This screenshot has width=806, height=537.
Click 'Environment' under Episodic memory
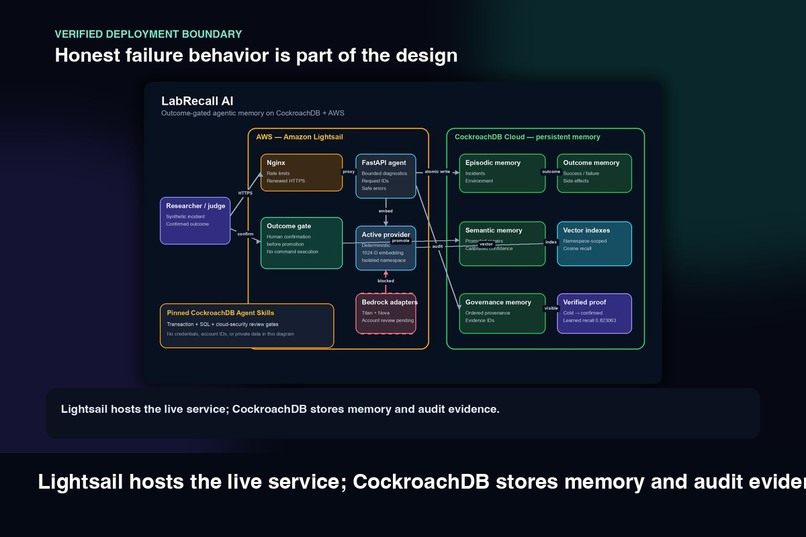[479, 181]
